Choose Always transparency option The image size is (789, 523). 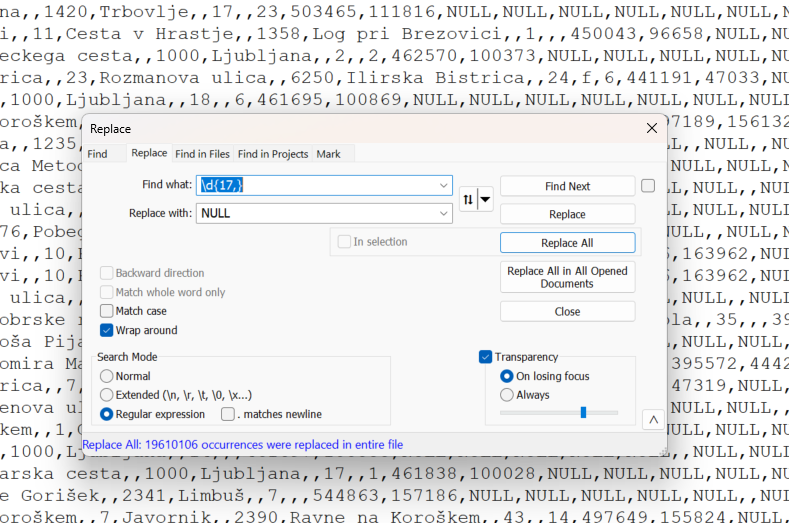tap(507, 395)
